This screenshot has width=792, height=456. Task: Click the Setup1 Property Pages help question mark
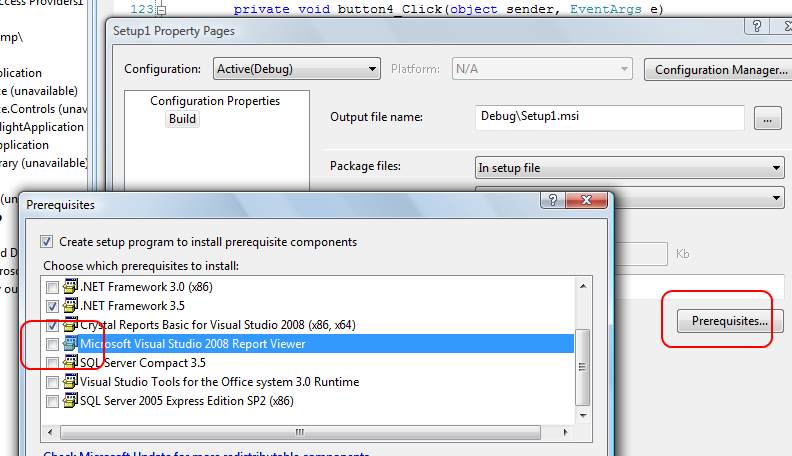pos(757,26)
